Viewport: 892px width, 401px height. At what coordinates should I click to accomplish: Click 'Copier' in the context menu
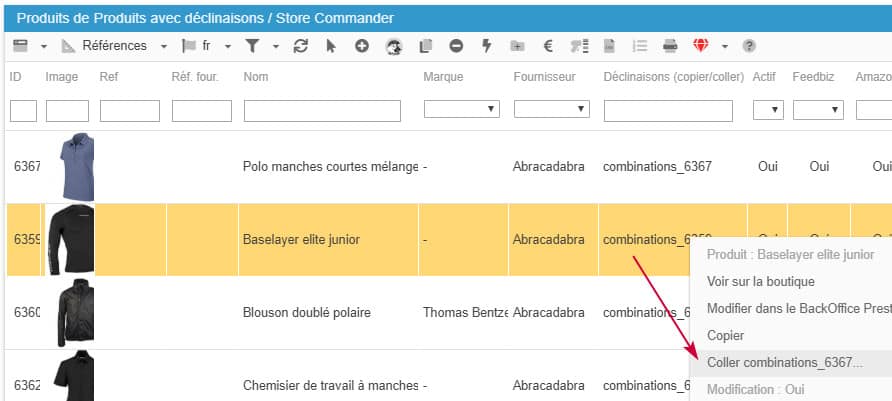[725, 336]
